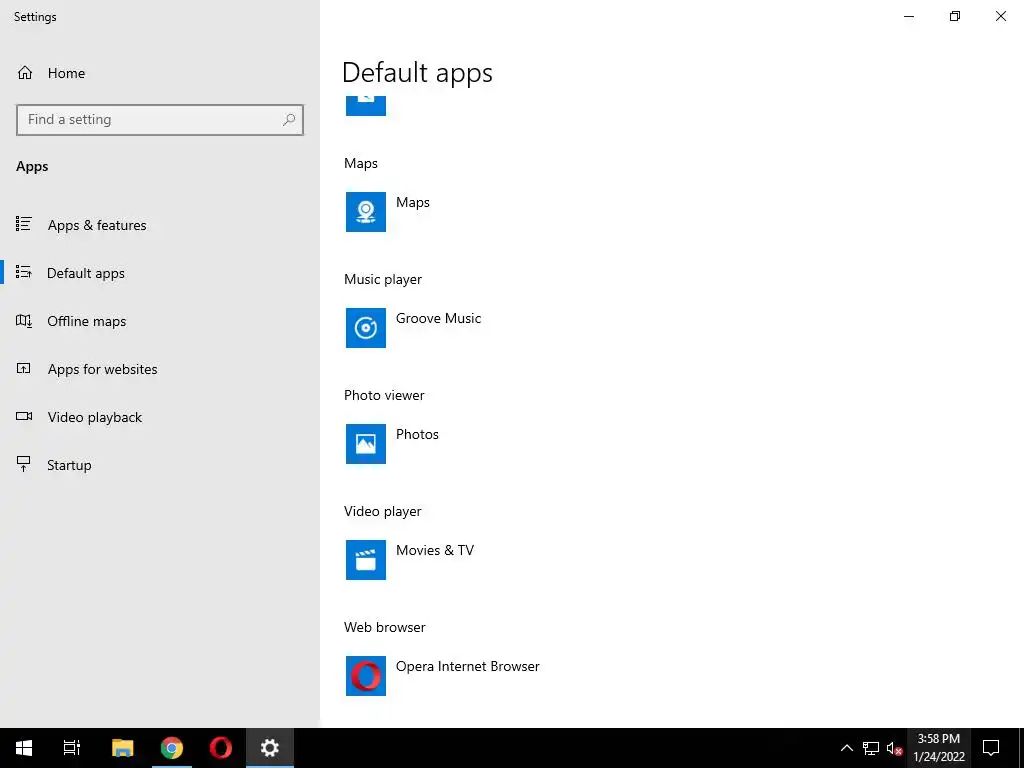The width and height of the screenshot is (1024, 768).
Task: Click the search magnifier icon in Find a setting
Action: (x=289, y=120)
